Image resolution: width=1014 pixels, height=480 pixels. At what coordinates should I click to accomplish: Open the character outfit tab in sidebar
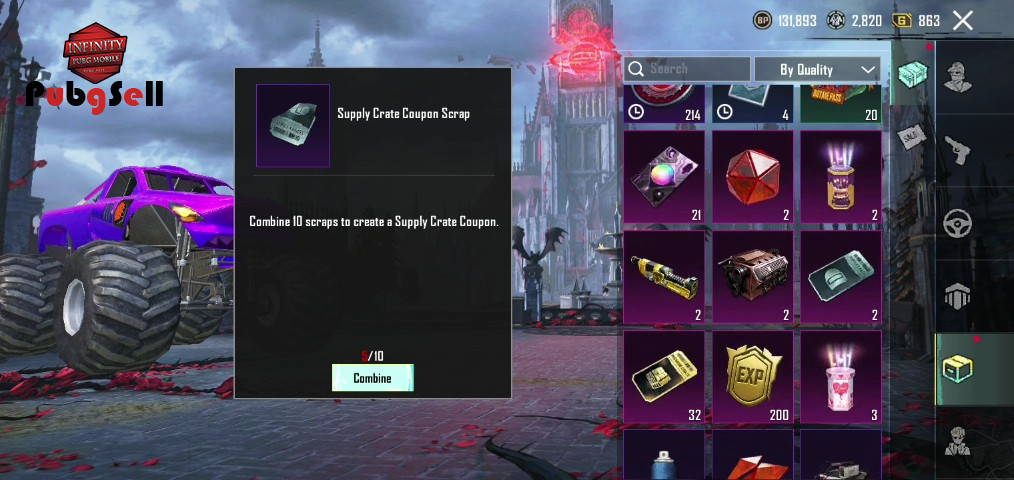(x=957, y=77)
